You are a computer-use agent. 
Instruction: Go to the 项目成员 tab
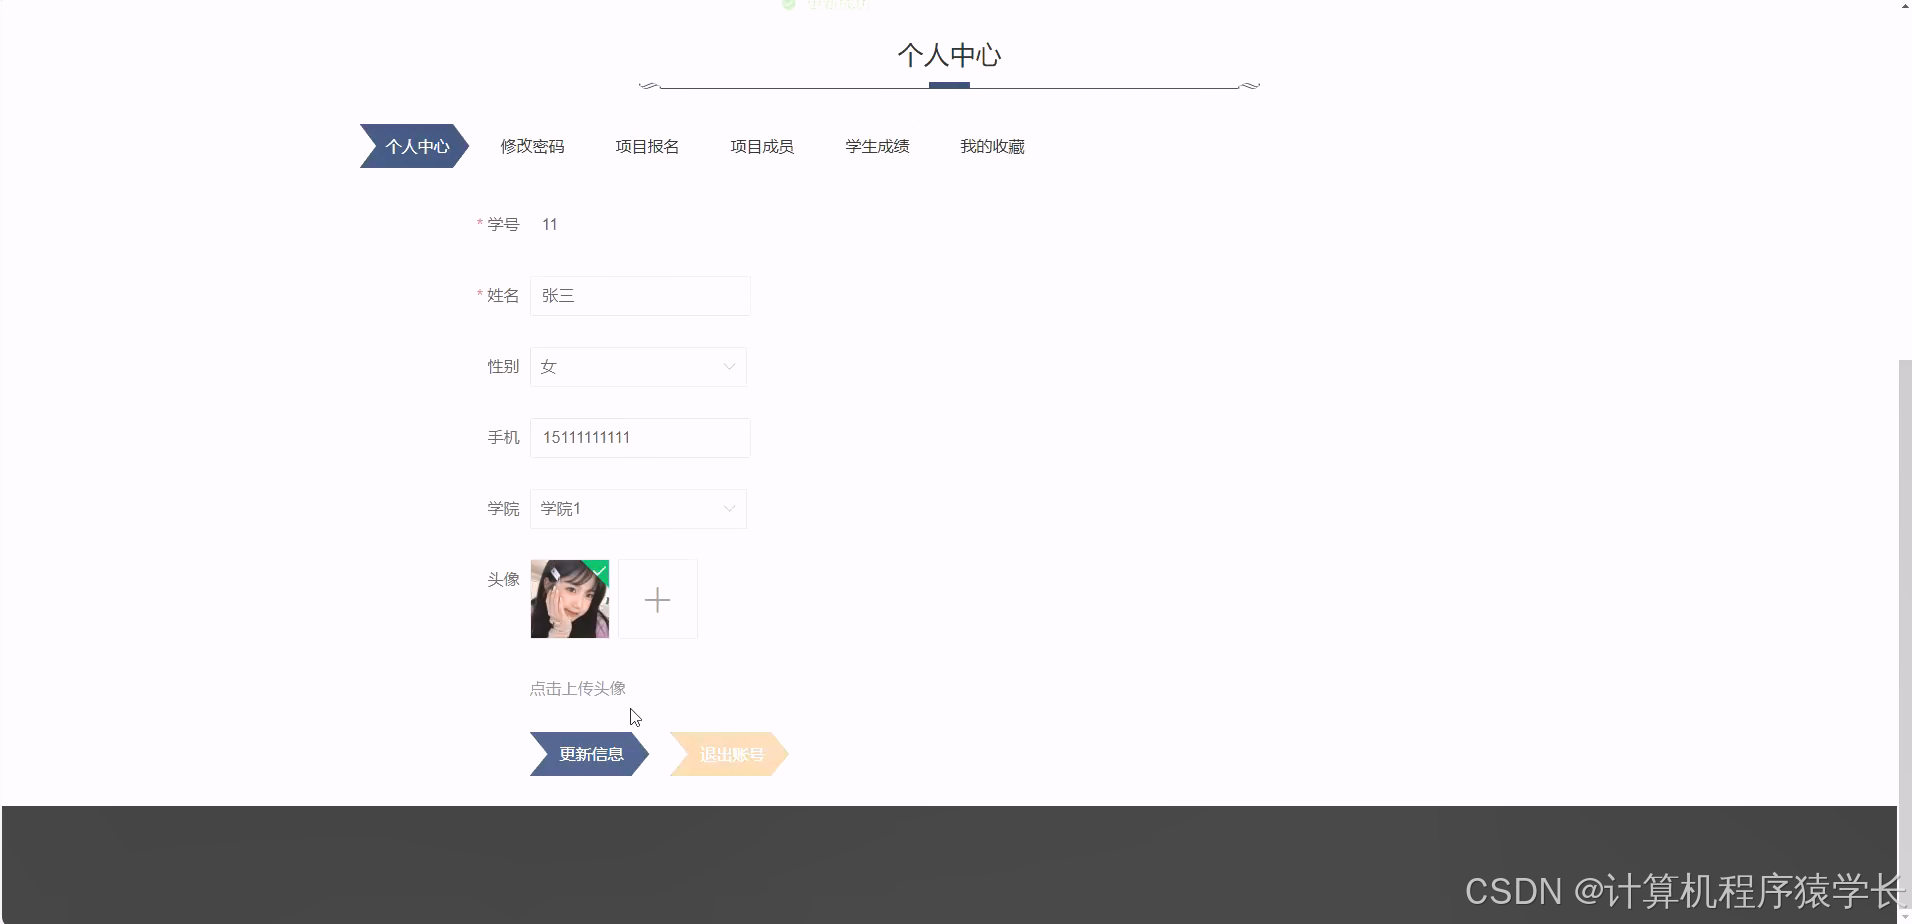point(762,146)
